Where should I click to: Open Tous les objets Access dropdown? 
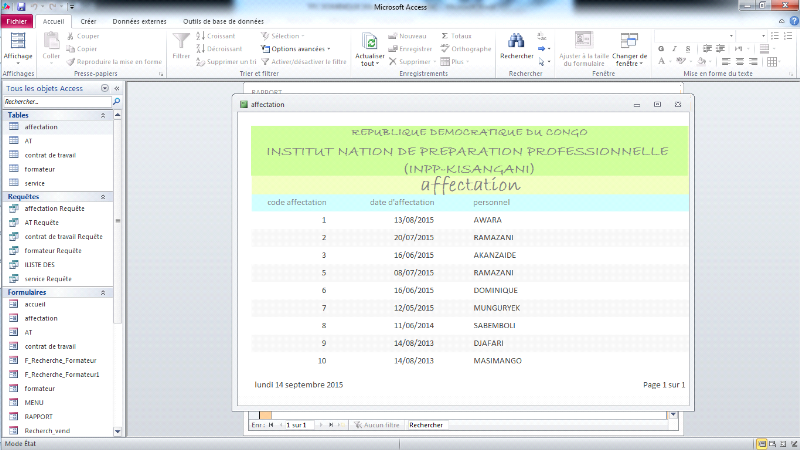pos(105,88)
